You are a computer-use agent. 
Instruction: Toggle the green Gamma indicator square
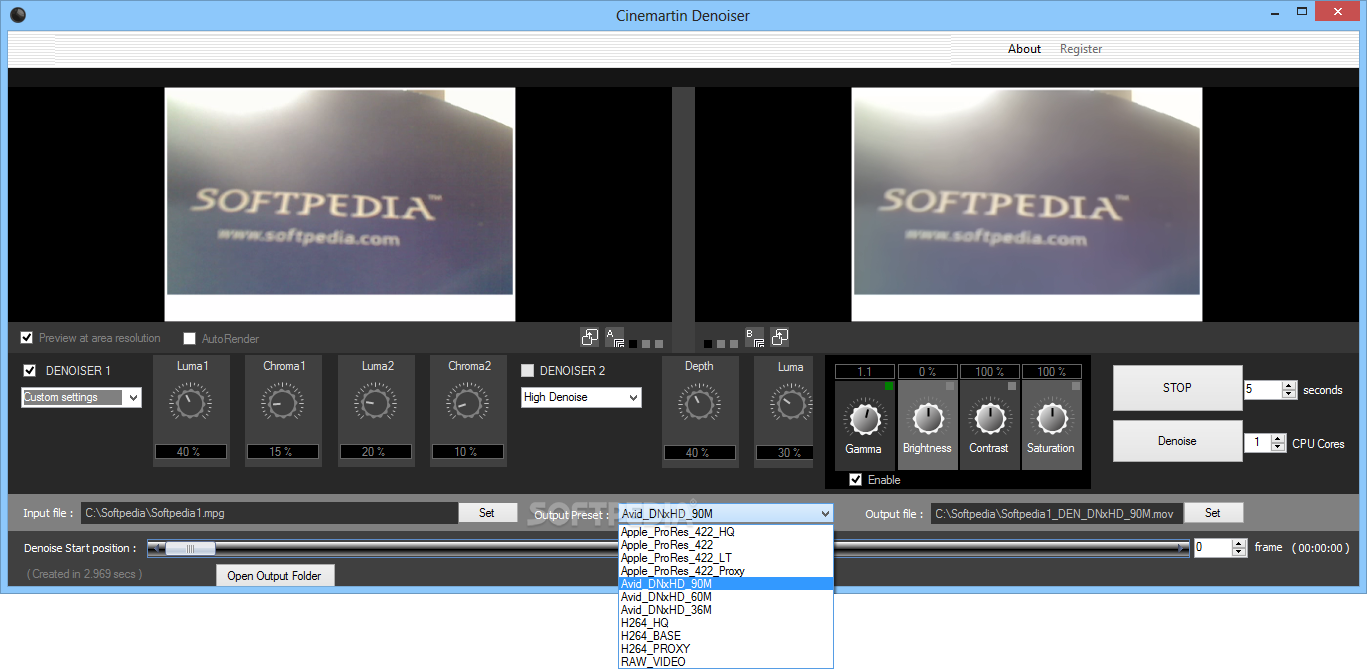tap(888, 386)
